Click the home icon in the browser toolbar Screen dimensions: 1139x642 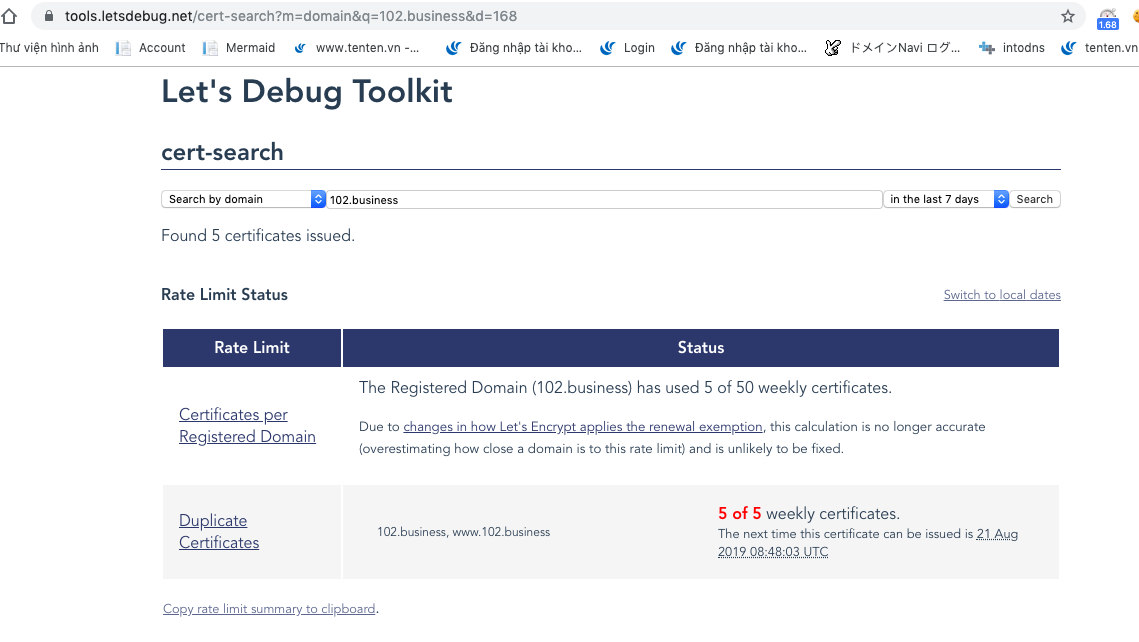(9, 16)
